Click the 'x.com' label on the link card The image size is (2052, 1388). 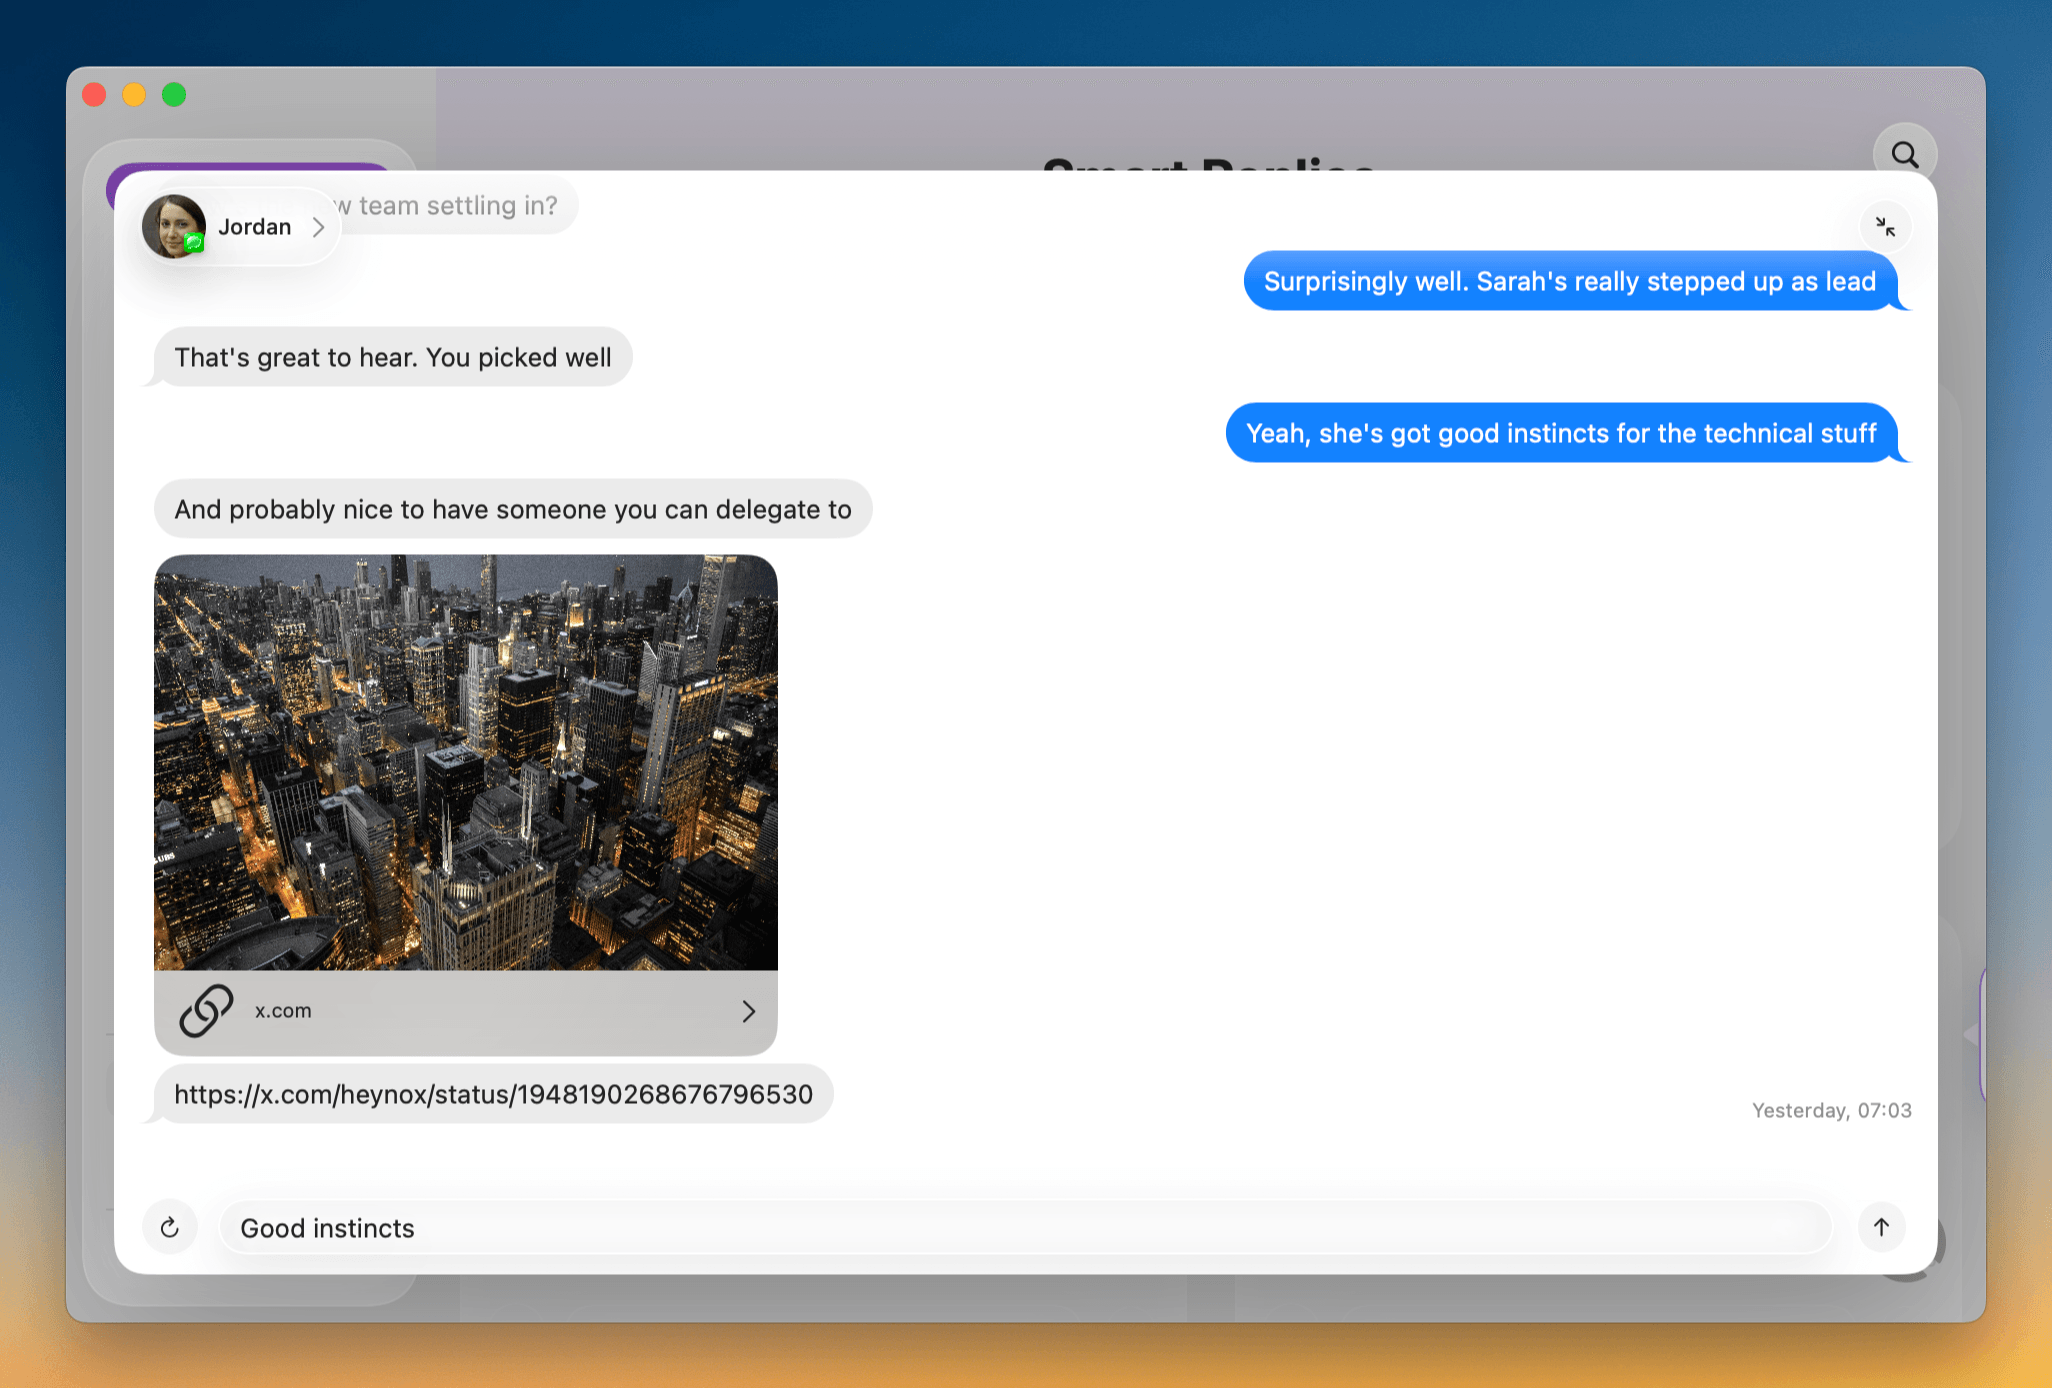click(x=282, y=1011)
